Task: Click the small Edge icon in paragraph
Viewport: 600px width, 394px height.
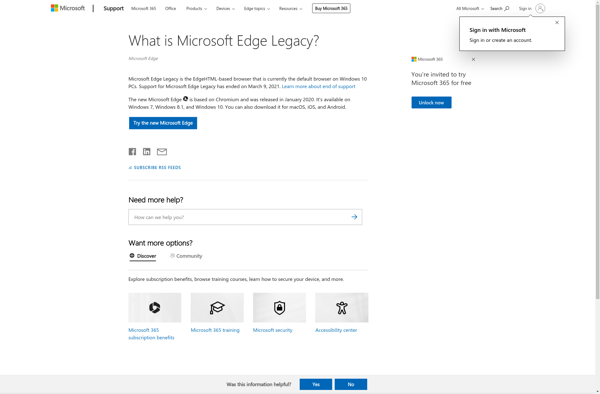Action: tap(185, 99)
